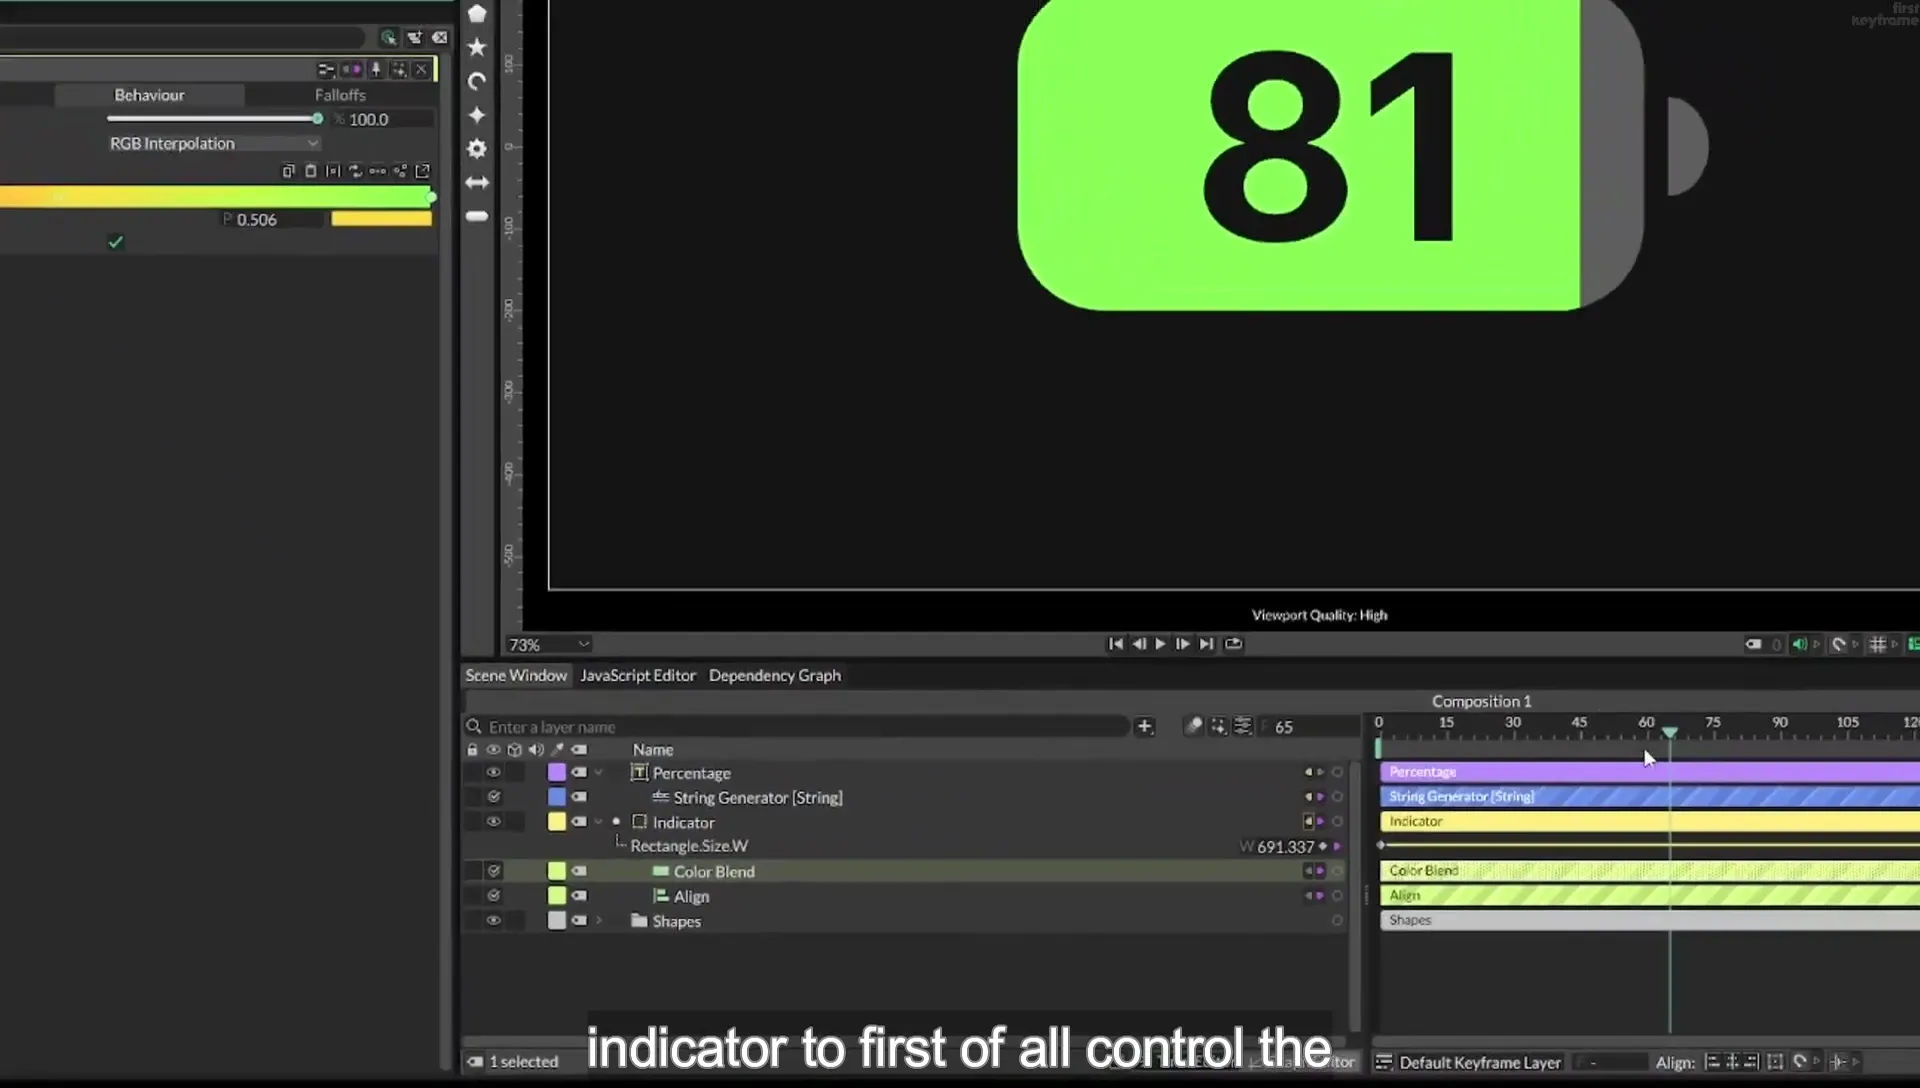
Task: Click the Default Keyframe Layer selector
Action: pos(1480,1063)
